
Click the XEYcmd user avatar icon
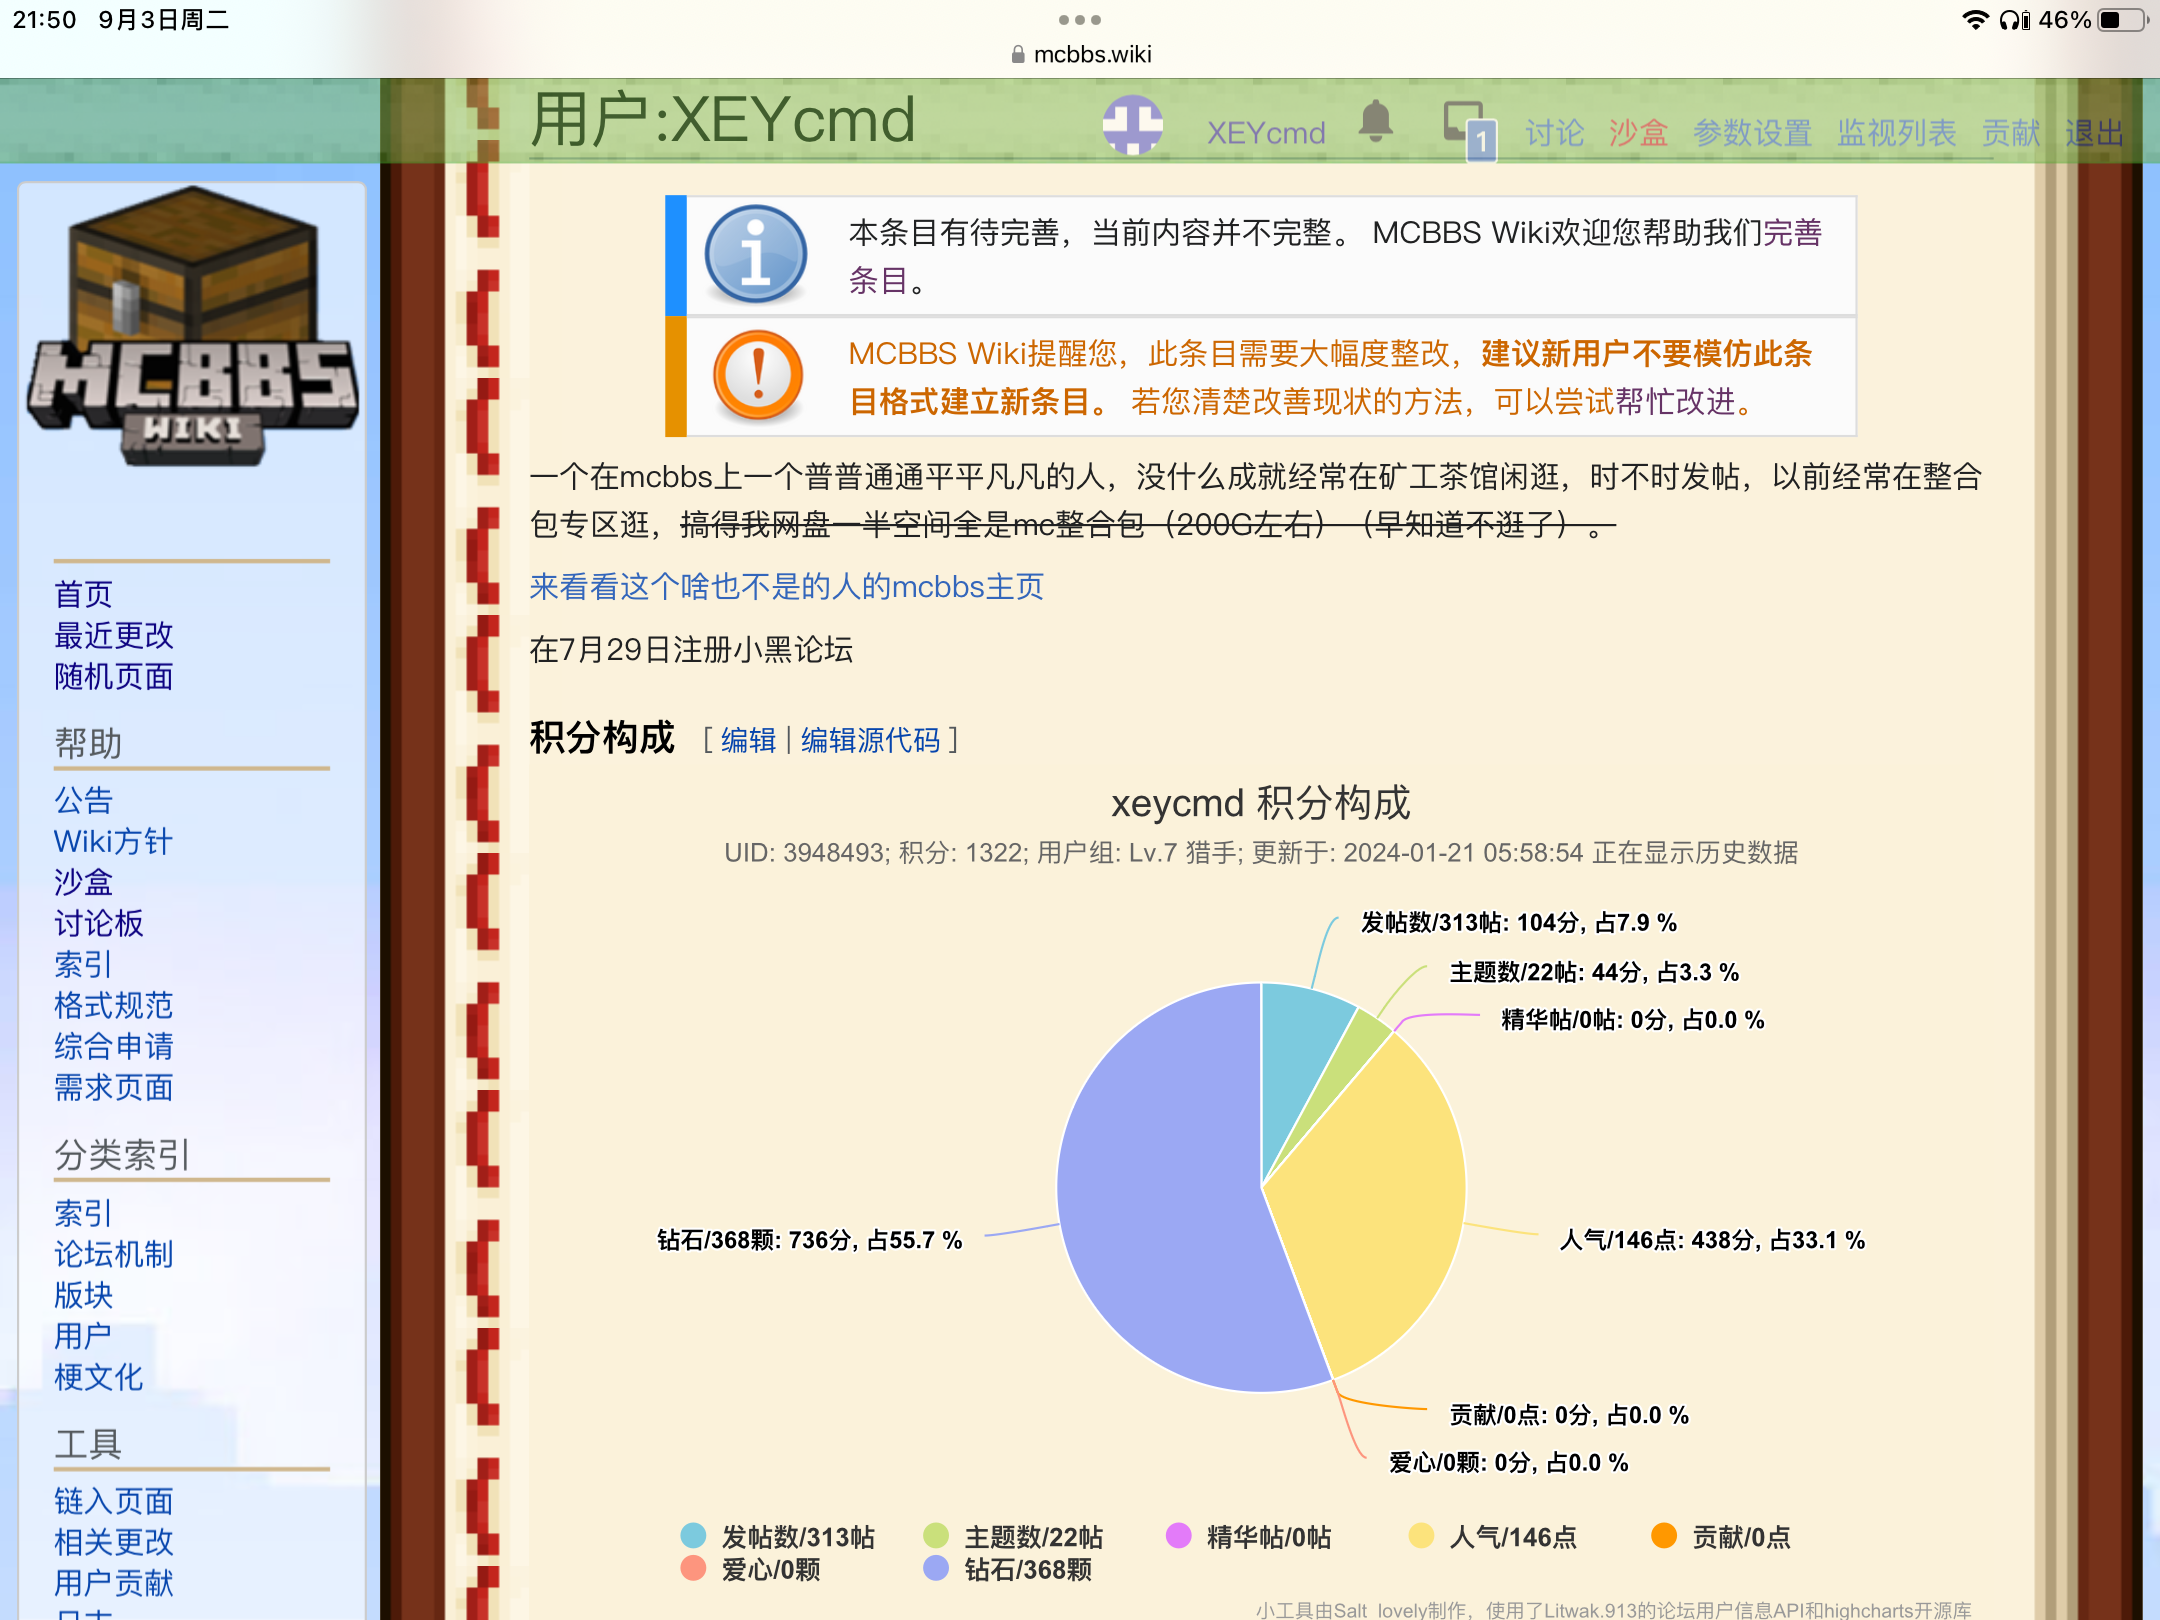click(1132, 125)
